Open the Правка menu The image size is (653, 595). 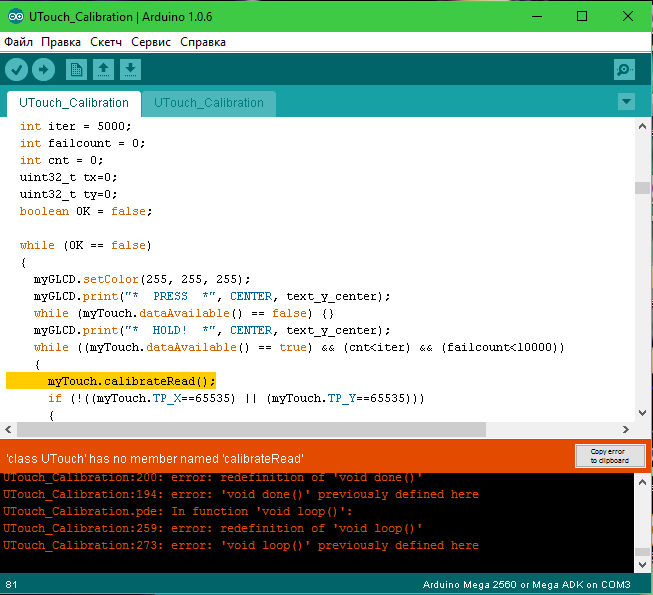point(61,42)
